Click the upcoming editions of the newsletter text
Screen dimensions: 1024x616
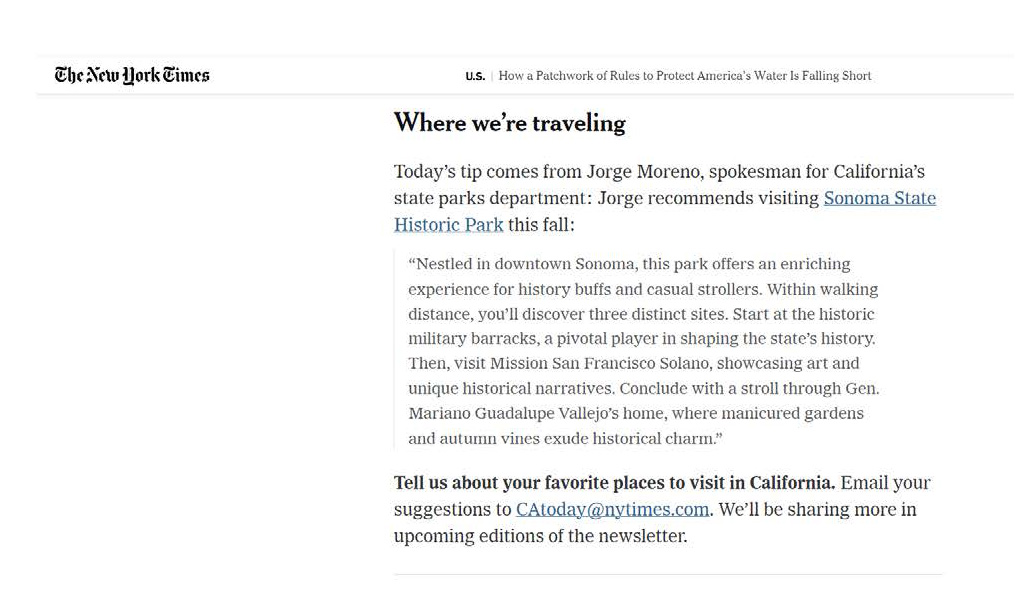pyautogui.click(x=540, y=536)
